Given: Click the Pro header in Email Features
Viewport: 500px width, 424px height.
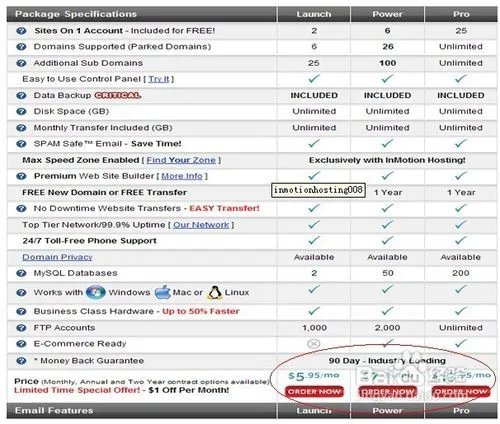Looking at the screenshot, I should coord(461,411).
